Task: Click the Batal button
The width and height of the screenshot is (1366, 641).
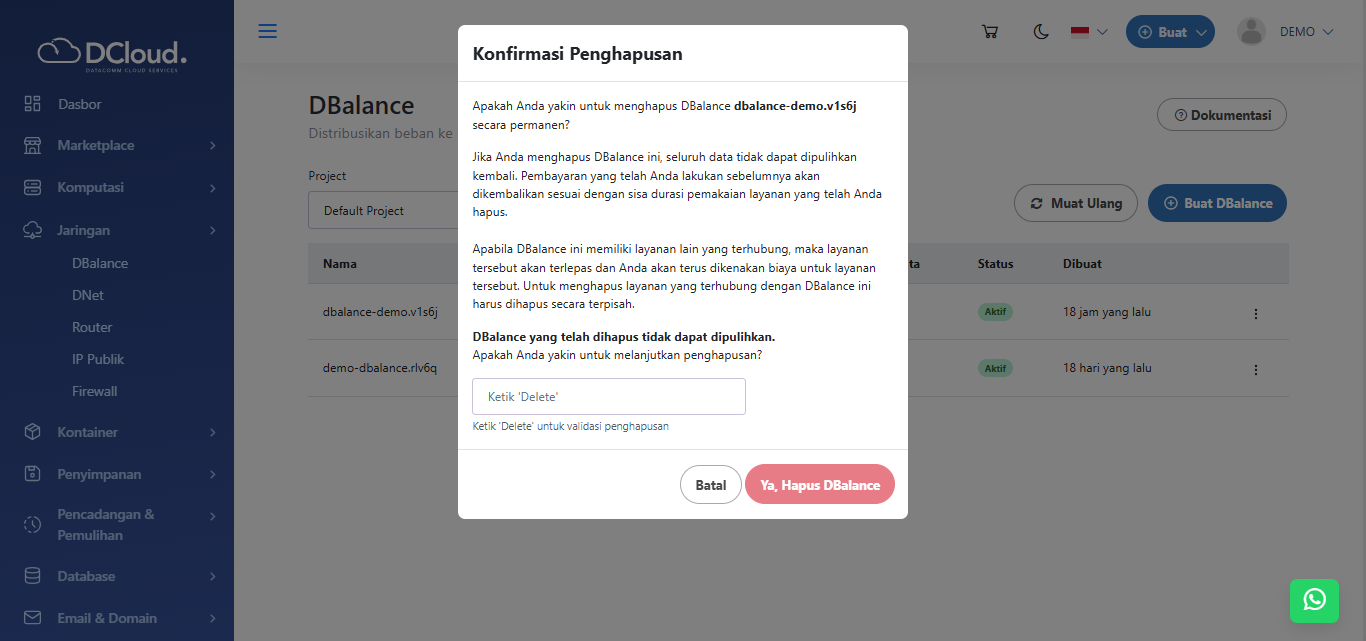Action: pos(711,485)
